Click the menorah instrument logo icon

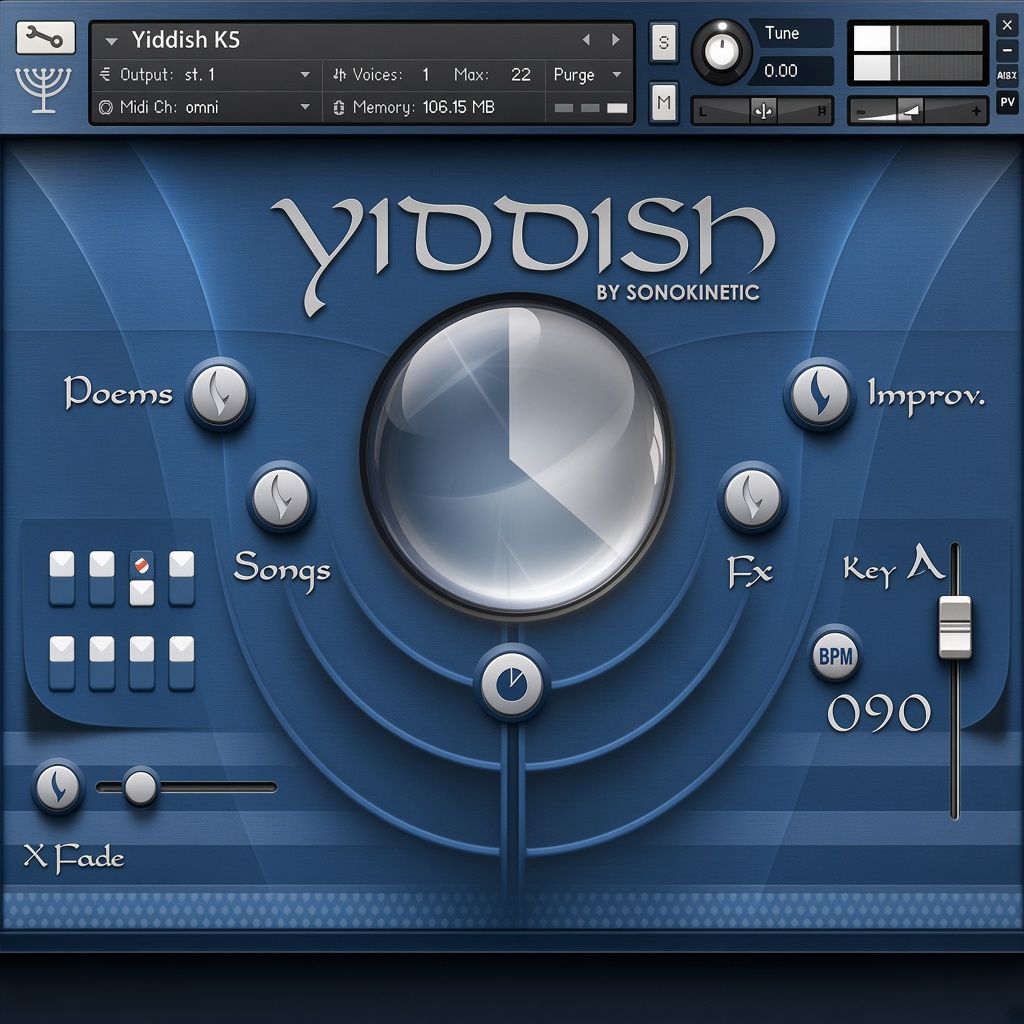click(x=44, y=90)
